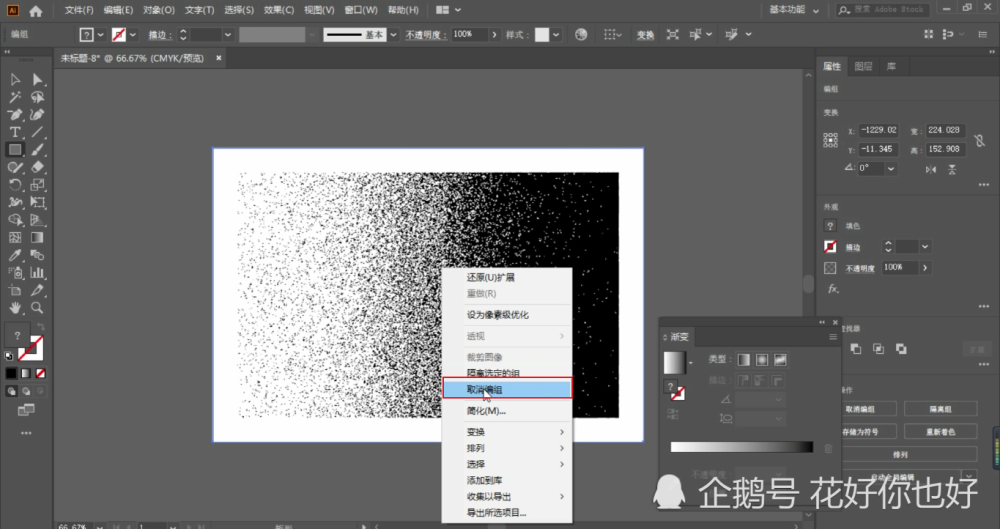Select the Zoom magnifier tool
The height and width of the screenshot is (529, 1000).
coord(37,308)
